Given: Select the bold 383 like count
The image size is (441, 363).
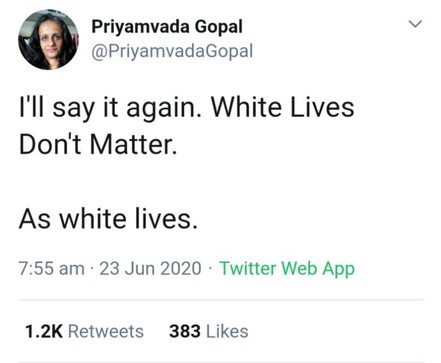Looking at the screenshot, I should click(185, 331).
